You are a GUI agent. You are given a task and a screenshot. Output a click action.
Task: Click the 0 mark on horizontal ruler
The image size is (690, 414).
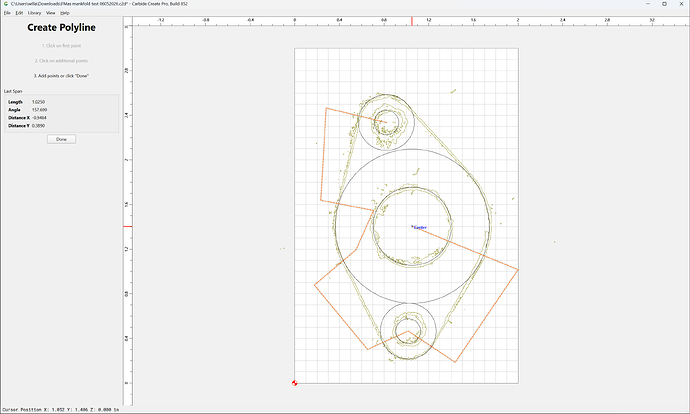click(x=294, y=20)
